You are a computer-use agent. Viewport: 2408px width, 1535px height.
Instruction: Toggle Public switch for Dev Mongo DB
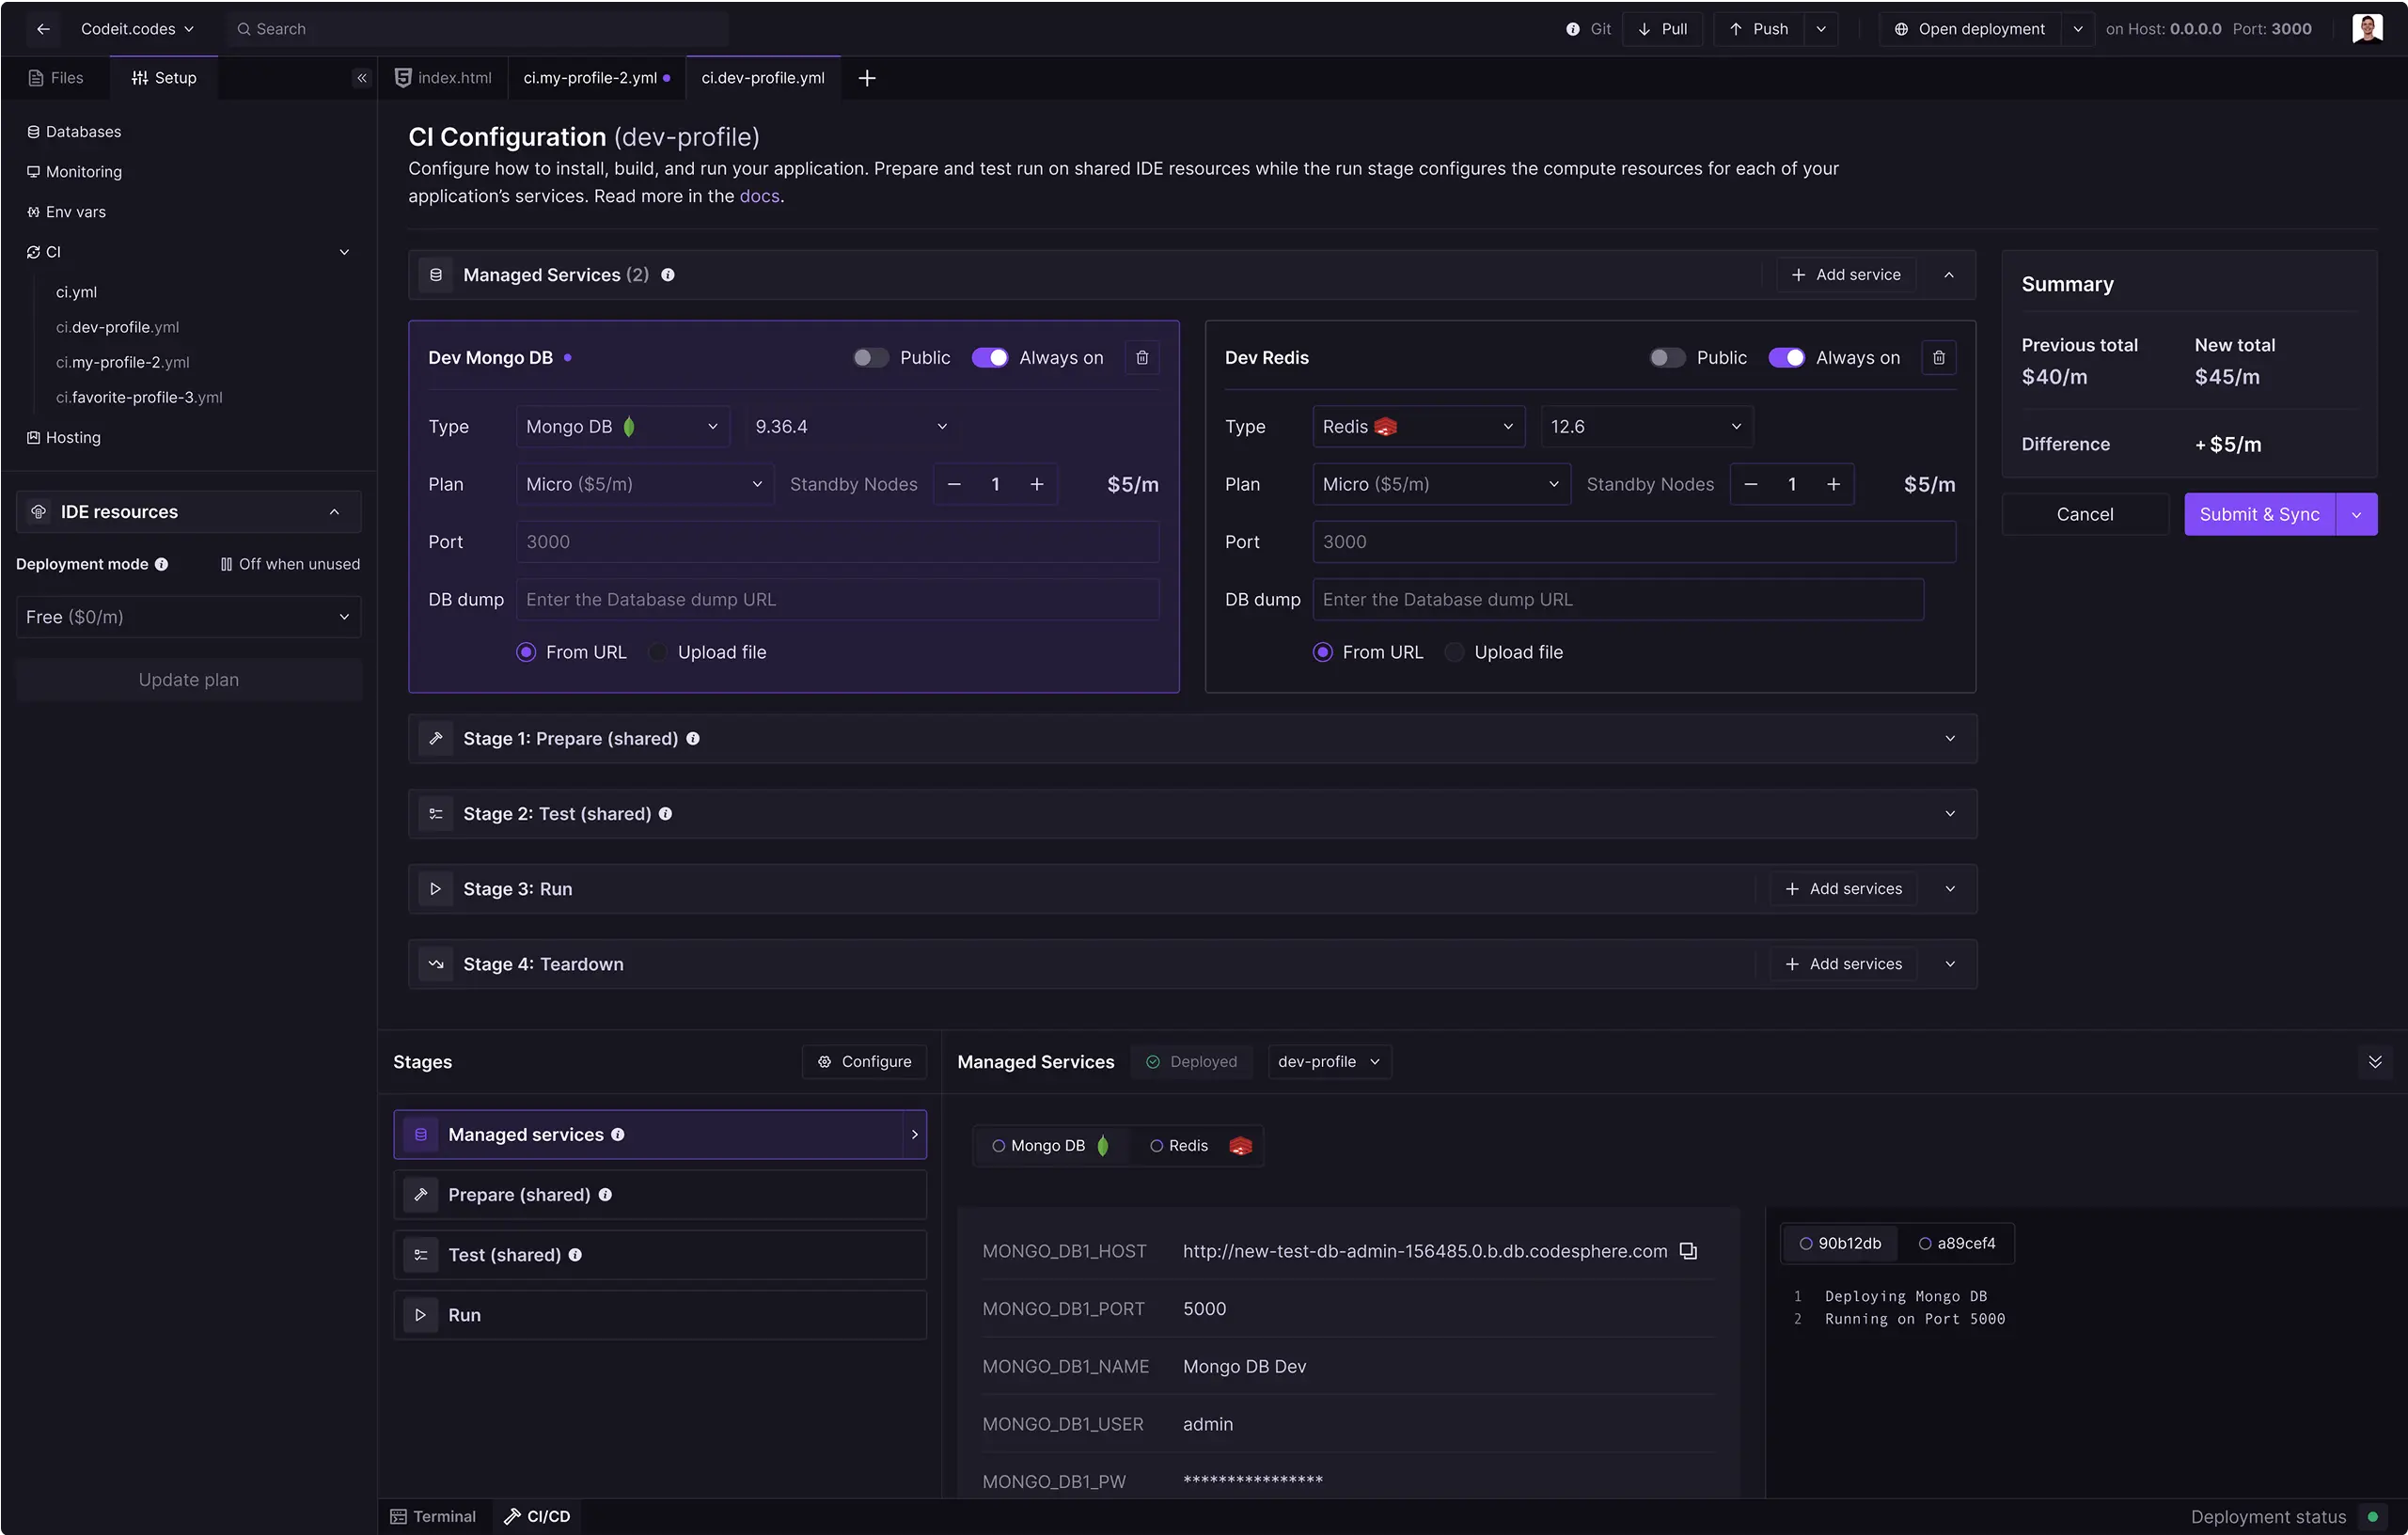tap(870, 358)
